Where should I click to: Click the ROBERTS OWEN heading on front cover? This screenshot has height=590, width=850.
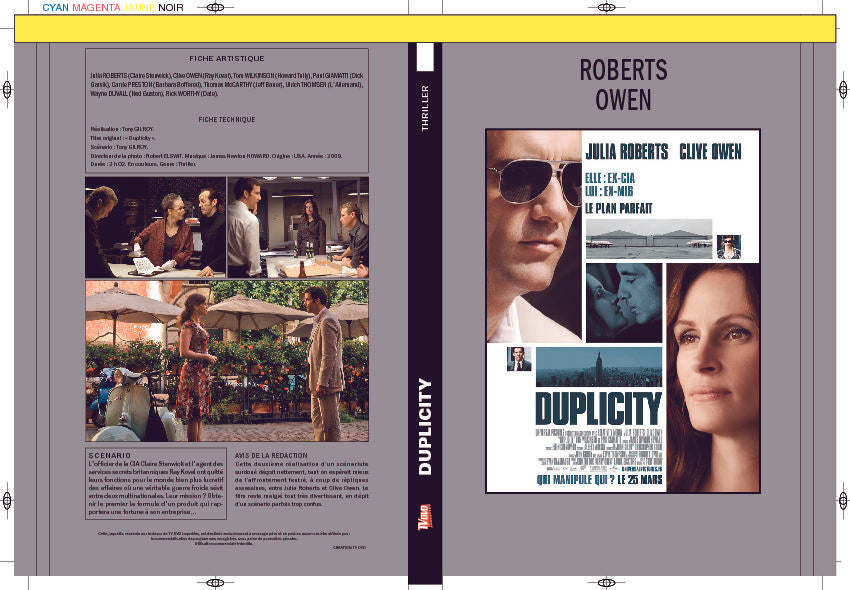[x=623, y=84]
